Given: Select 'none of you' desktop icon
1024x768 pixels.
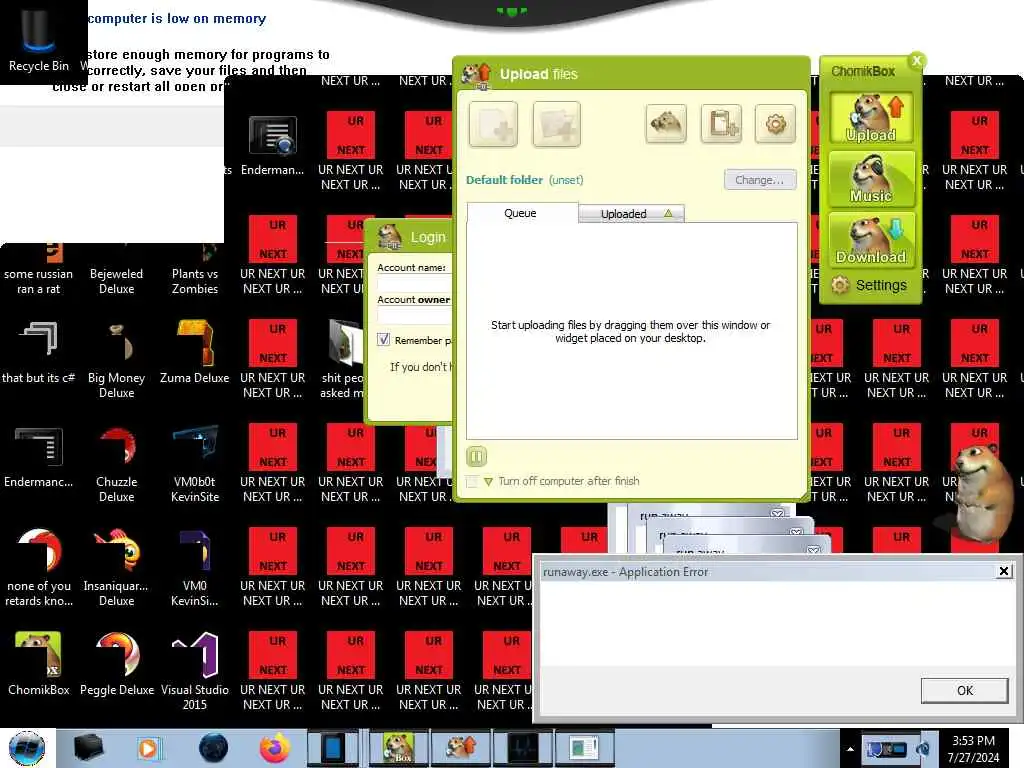Looking at the screenshot, I should click(39, 568).
